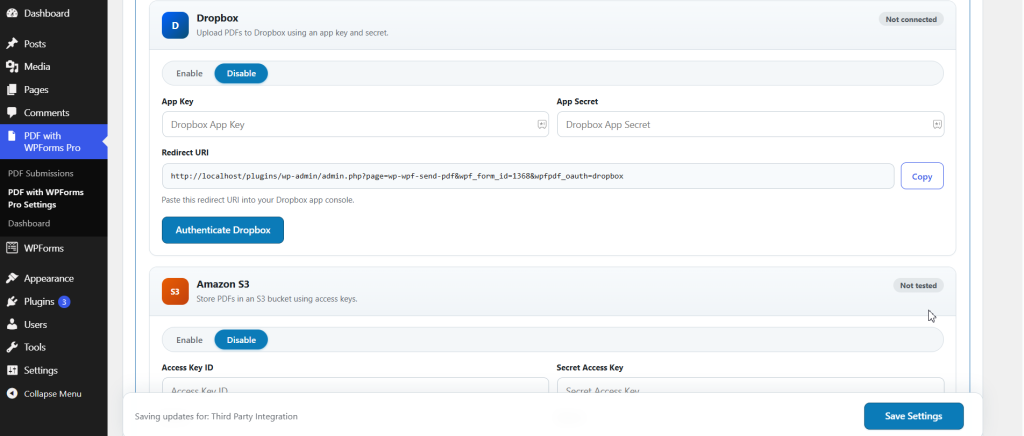Click the Dropbox App Key input field
This screenshot has height=436, width=1024.
355,124
